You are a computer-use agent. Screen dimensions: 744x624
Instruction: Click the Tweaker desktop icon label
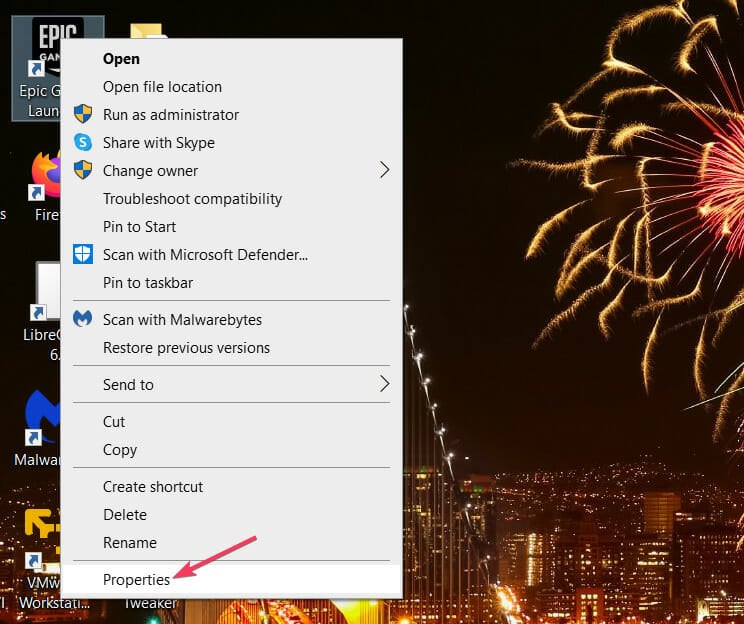pos(150,604)
